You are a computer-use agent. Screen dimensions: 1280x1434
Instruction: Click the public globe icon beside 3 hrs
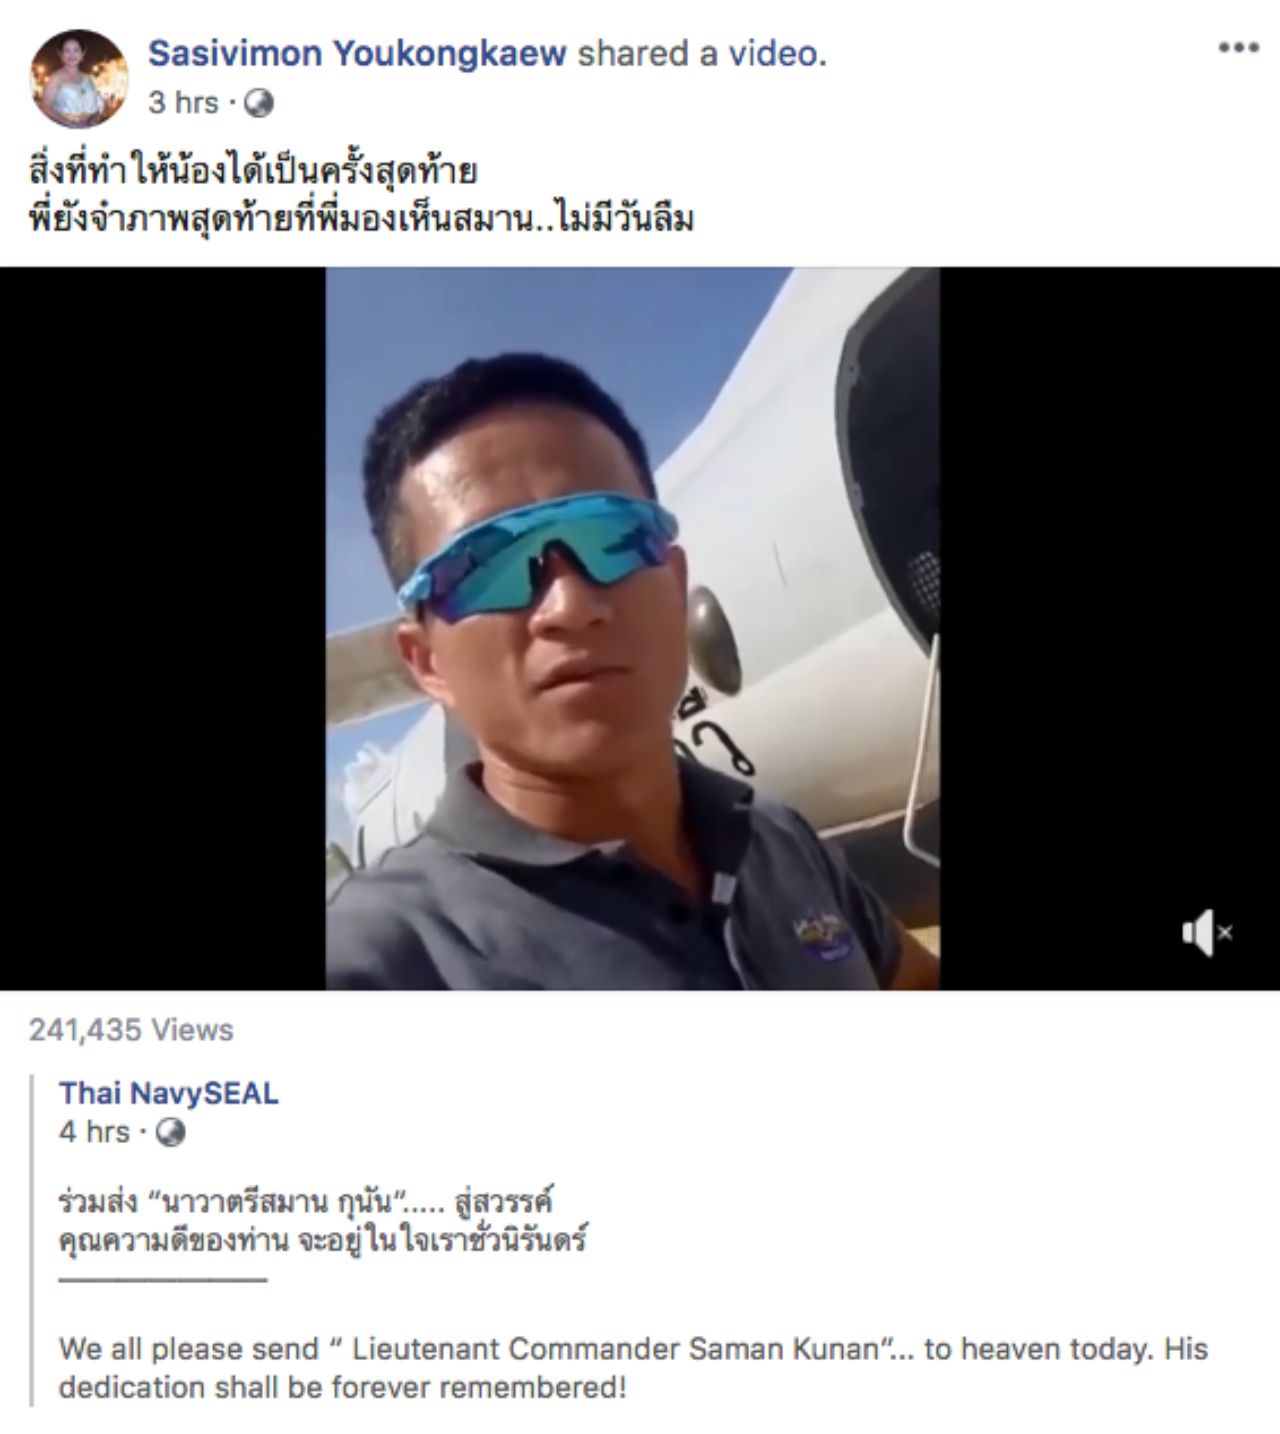coord(258,103)
